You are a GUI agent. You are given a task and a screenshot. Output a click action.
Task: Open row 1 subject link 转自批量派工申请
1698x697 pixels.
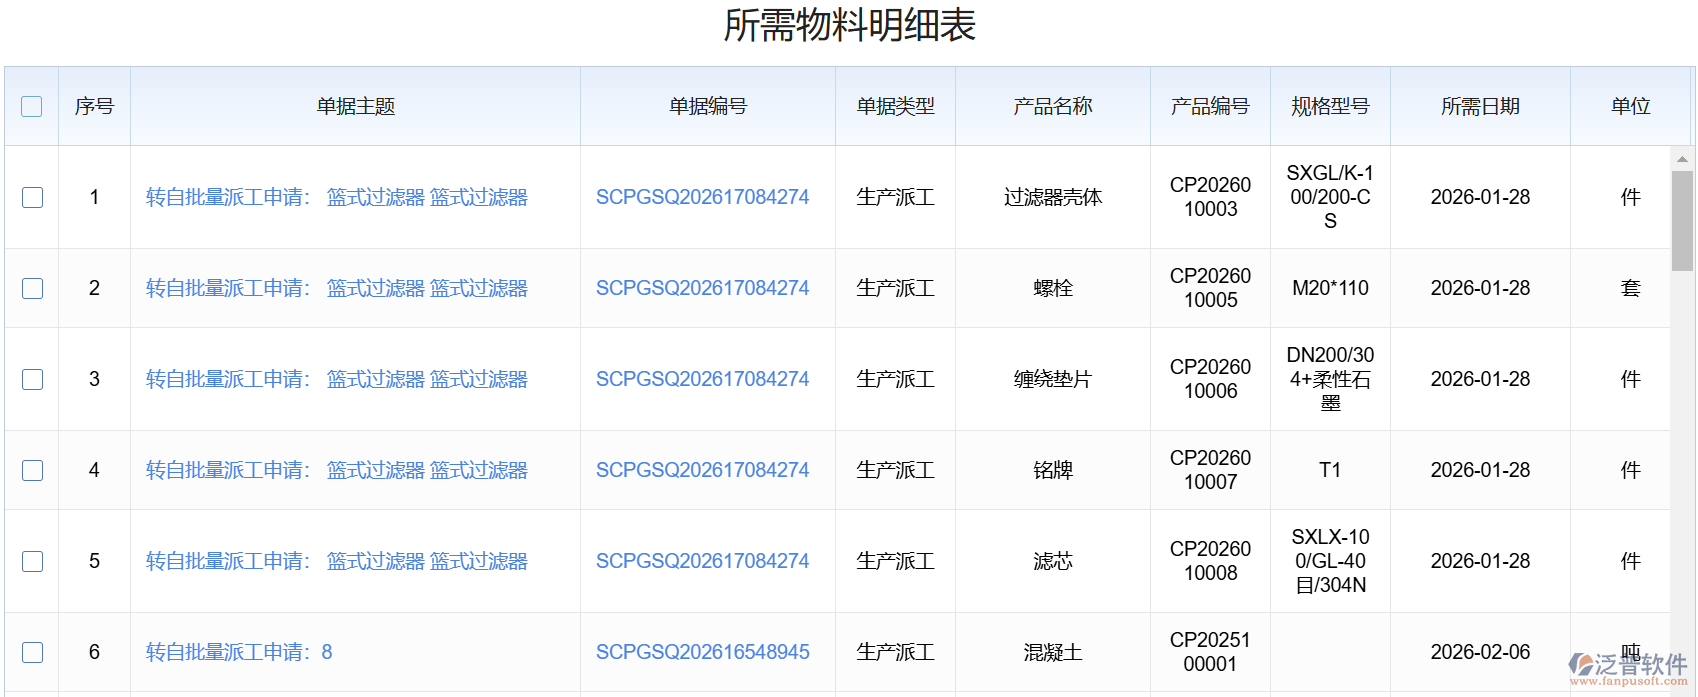336,197
